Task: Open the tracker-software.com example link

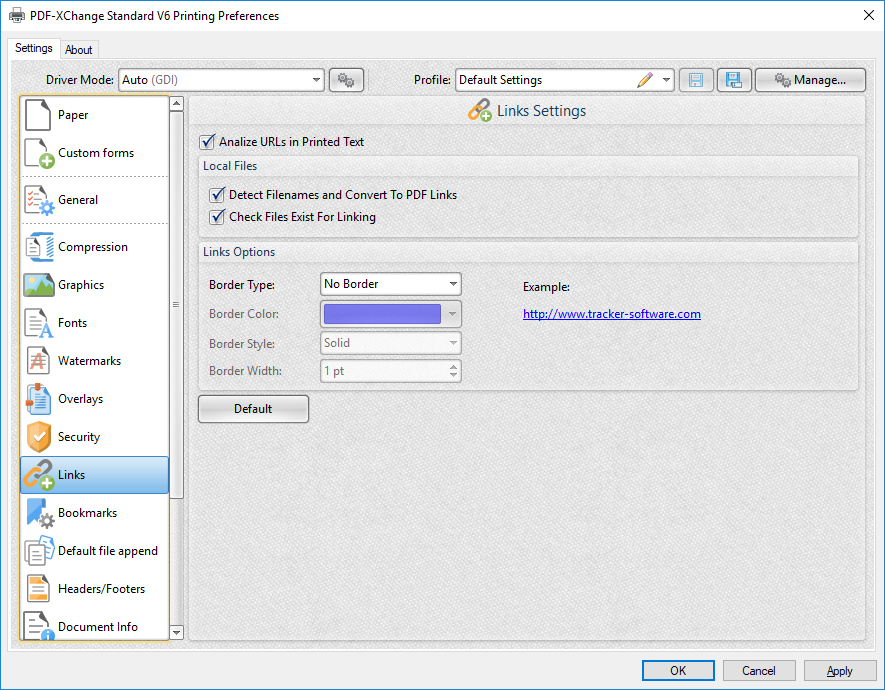Action: click(x=611, y=314)
